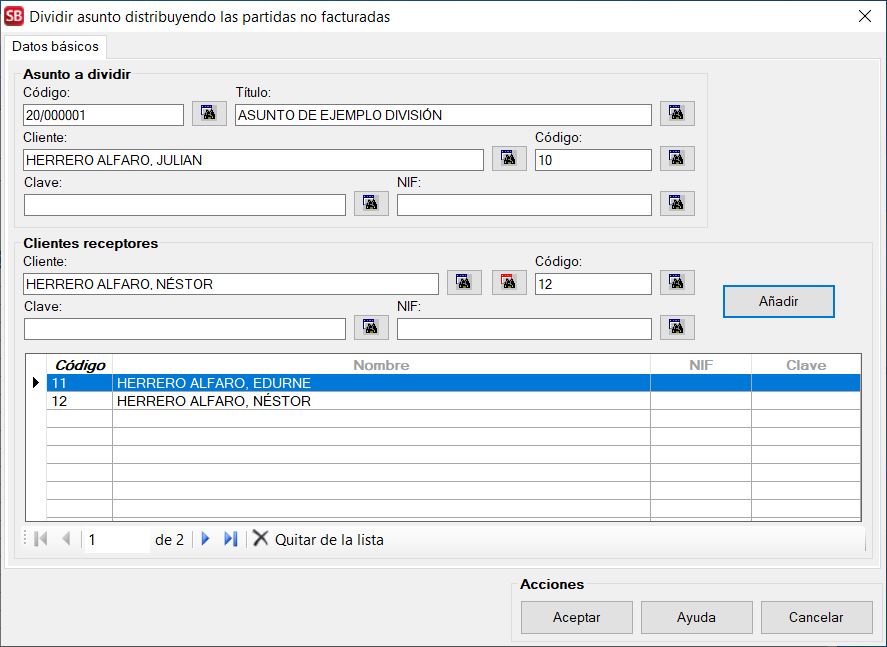Screen dimensions: 887x647
Task: Click search icon next to receptor Clave field
Action: click(x=369, y=328)
